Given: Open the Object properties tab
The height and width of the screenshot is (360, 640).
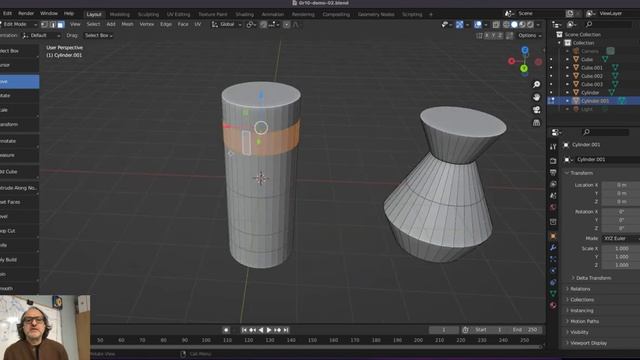Looking at the screenshot, I should coord(553,236).
